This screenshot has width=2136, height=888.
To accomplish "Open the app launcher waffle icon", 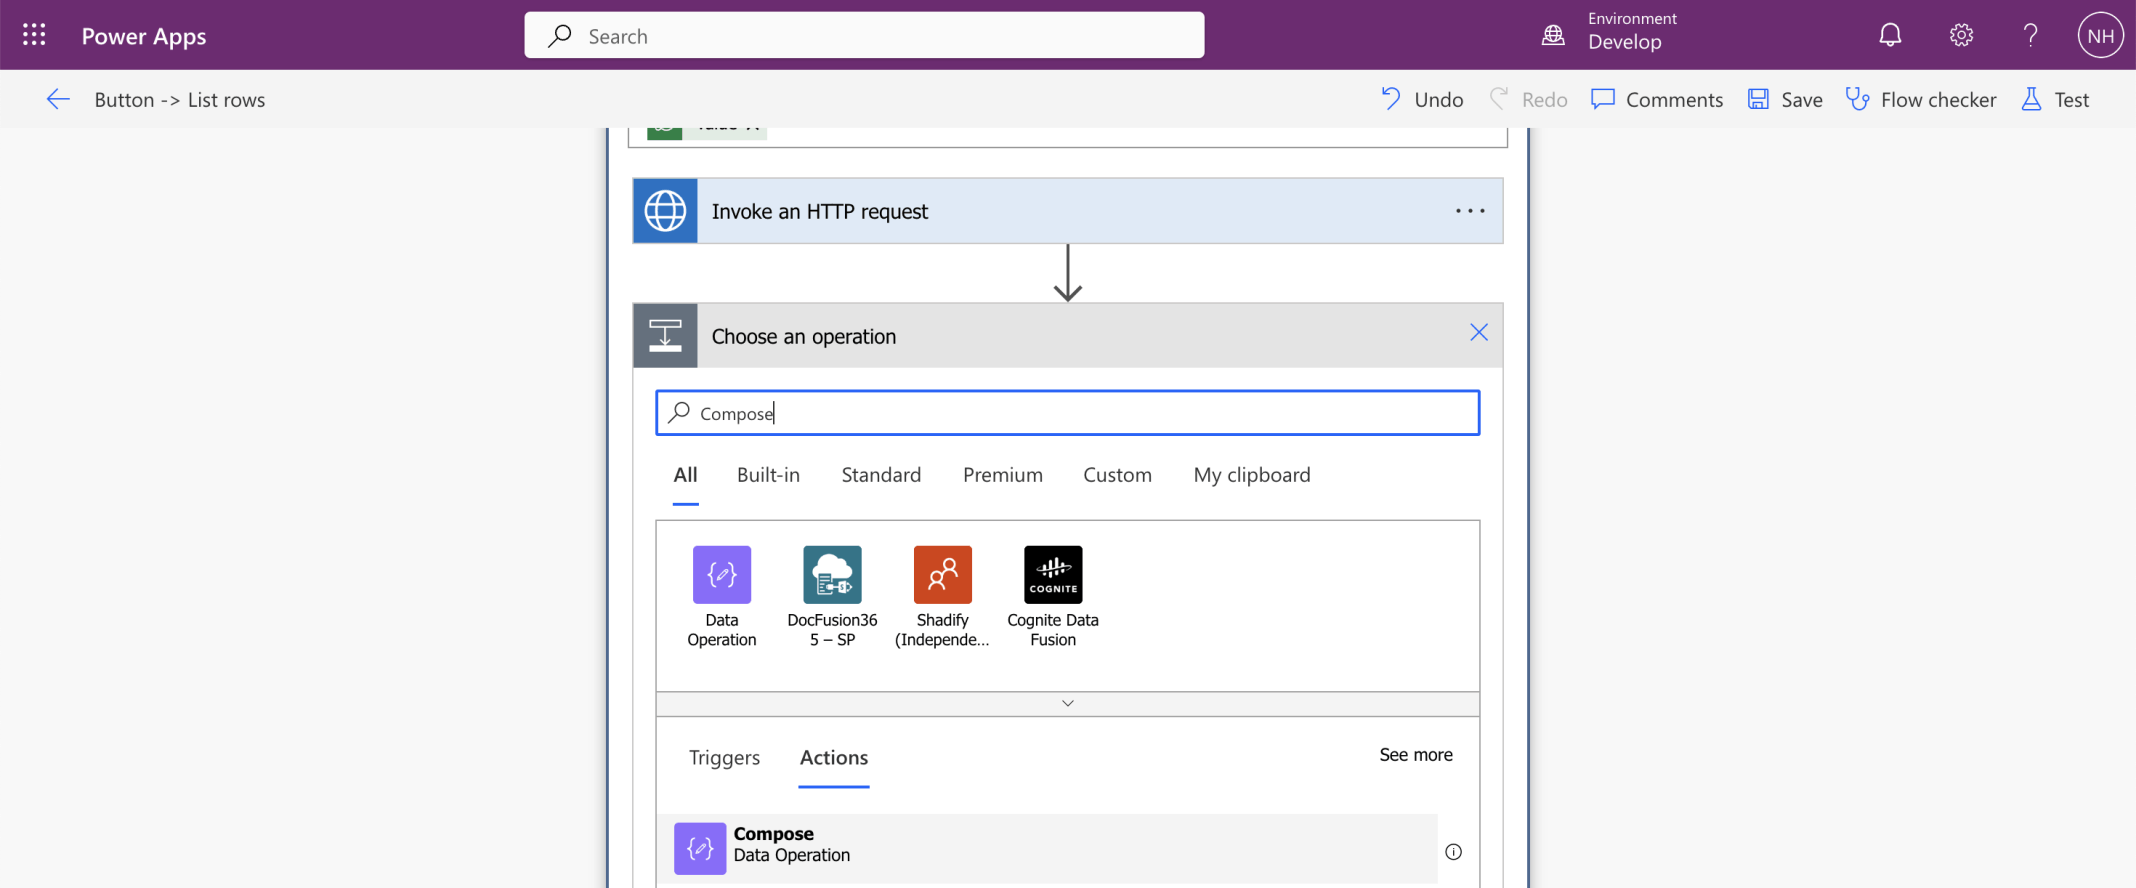I will (x=34, y=35).
